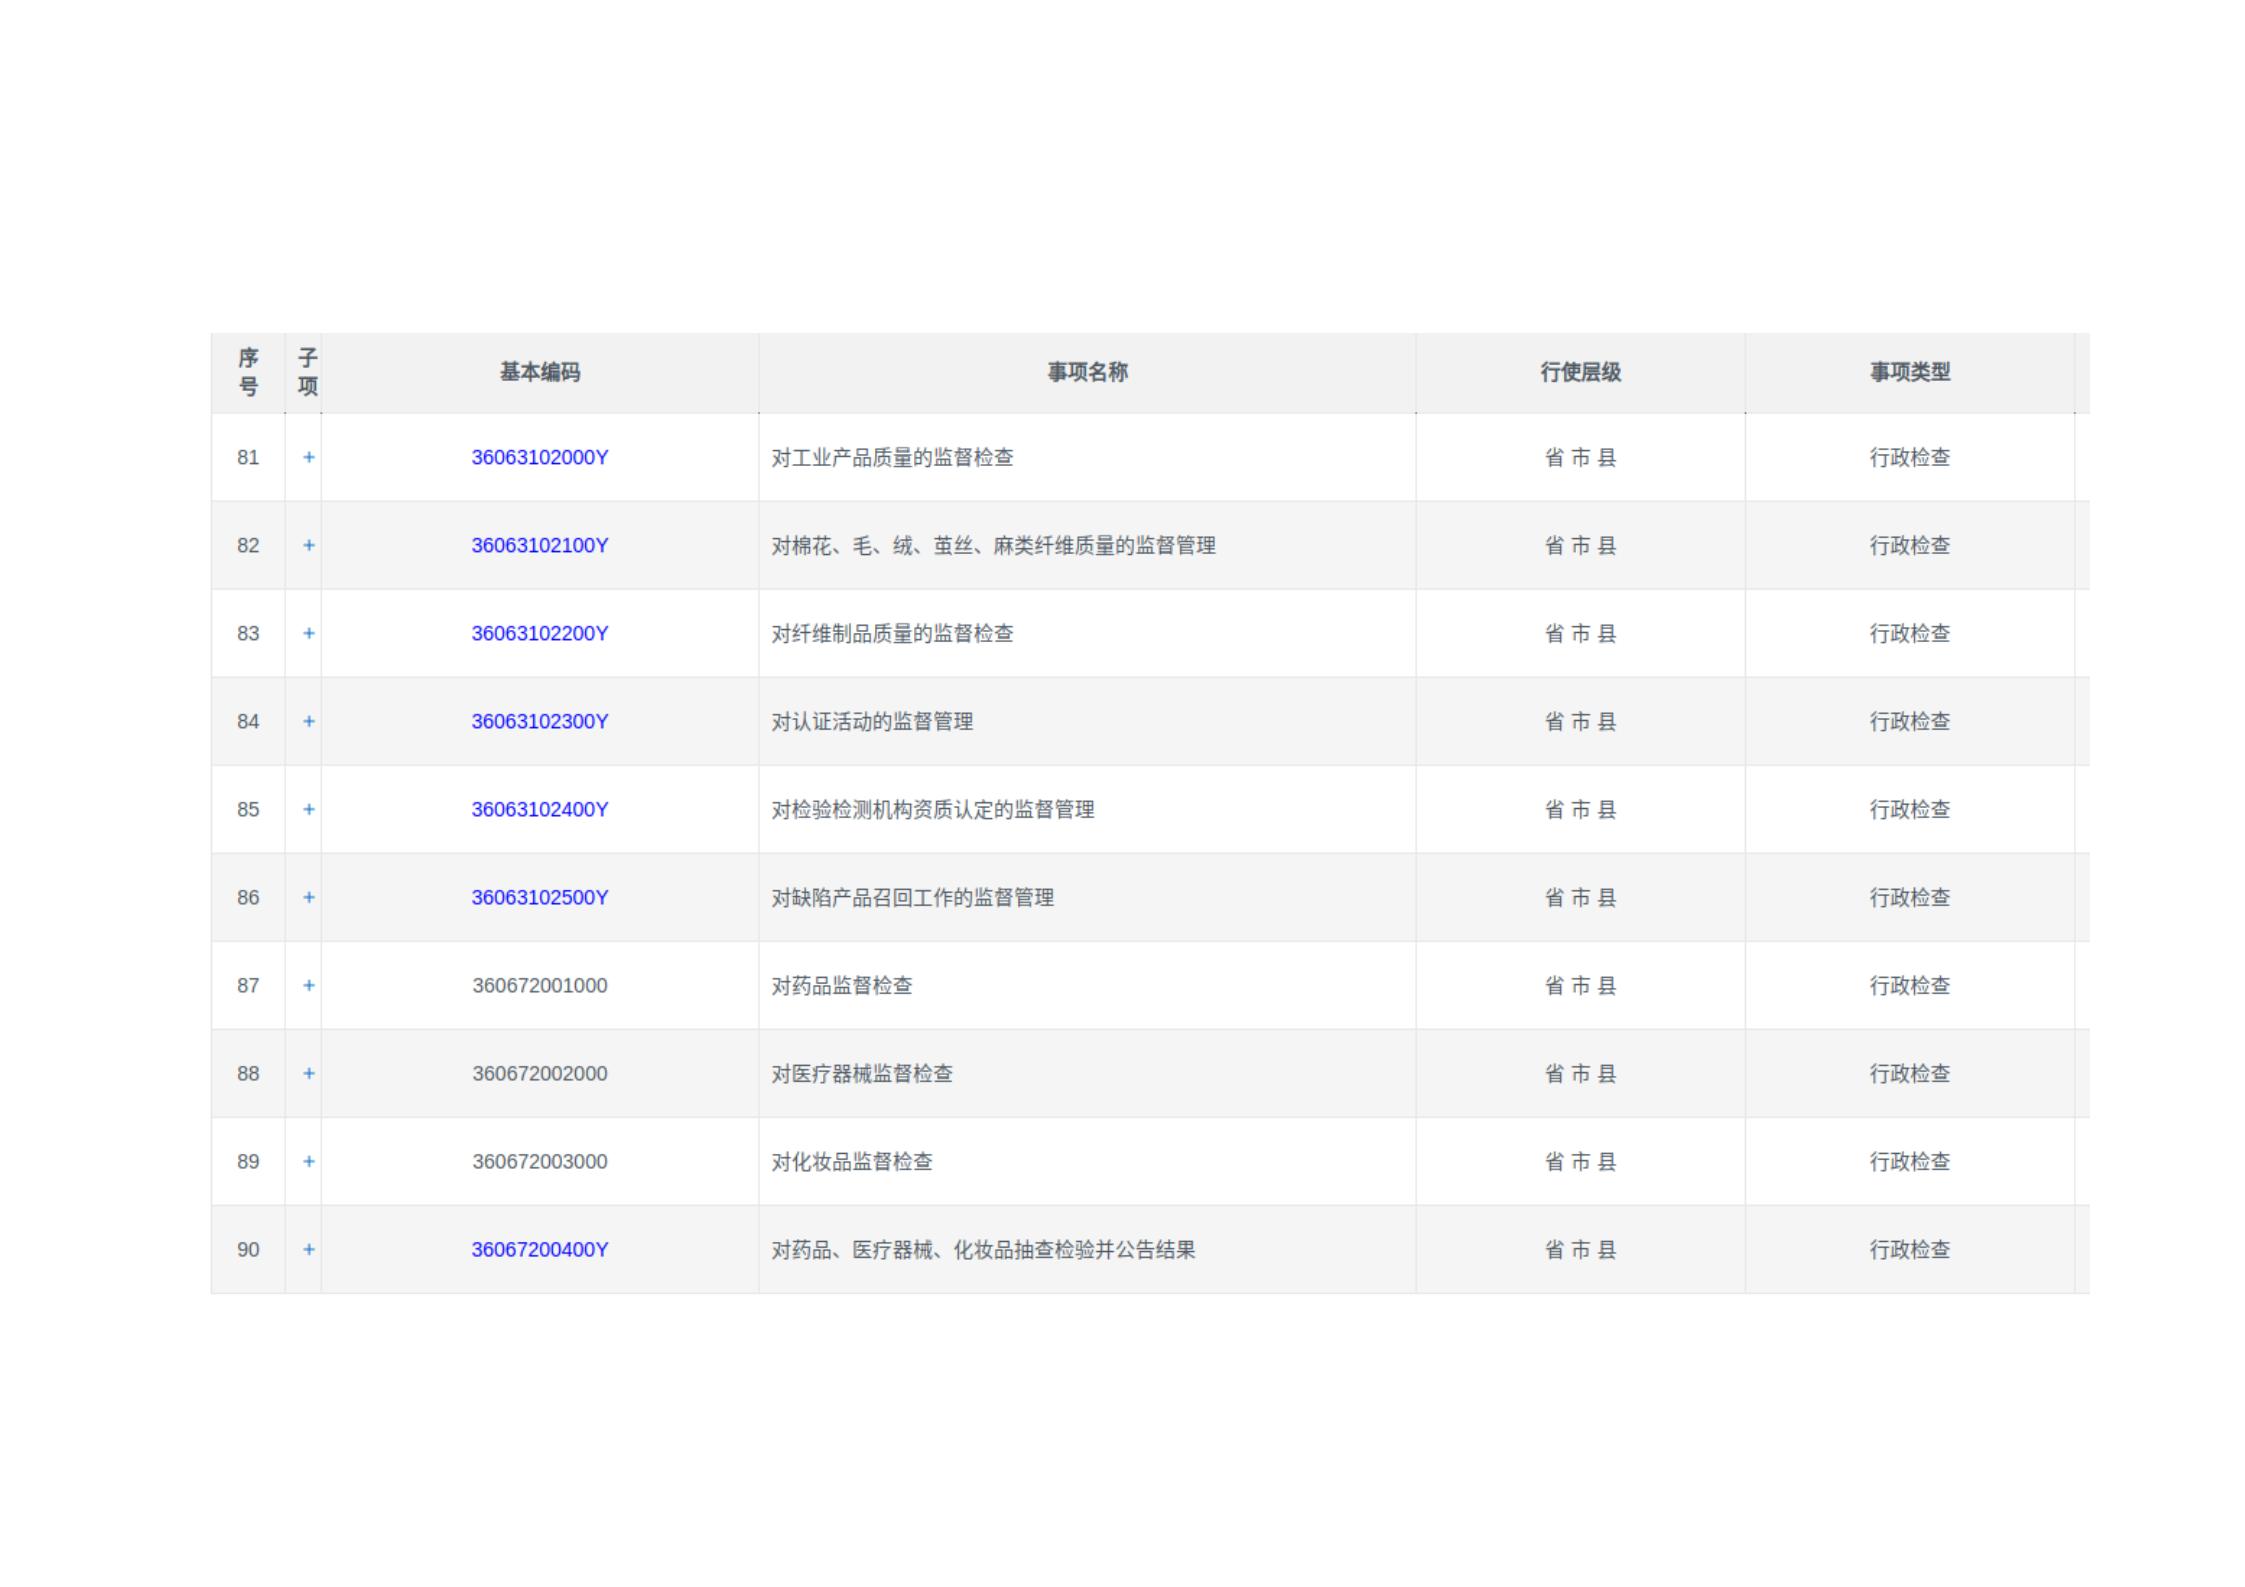Click the 事项名称 column header
This screenshot has width=2245, height=1587.
click(1087, 372)
